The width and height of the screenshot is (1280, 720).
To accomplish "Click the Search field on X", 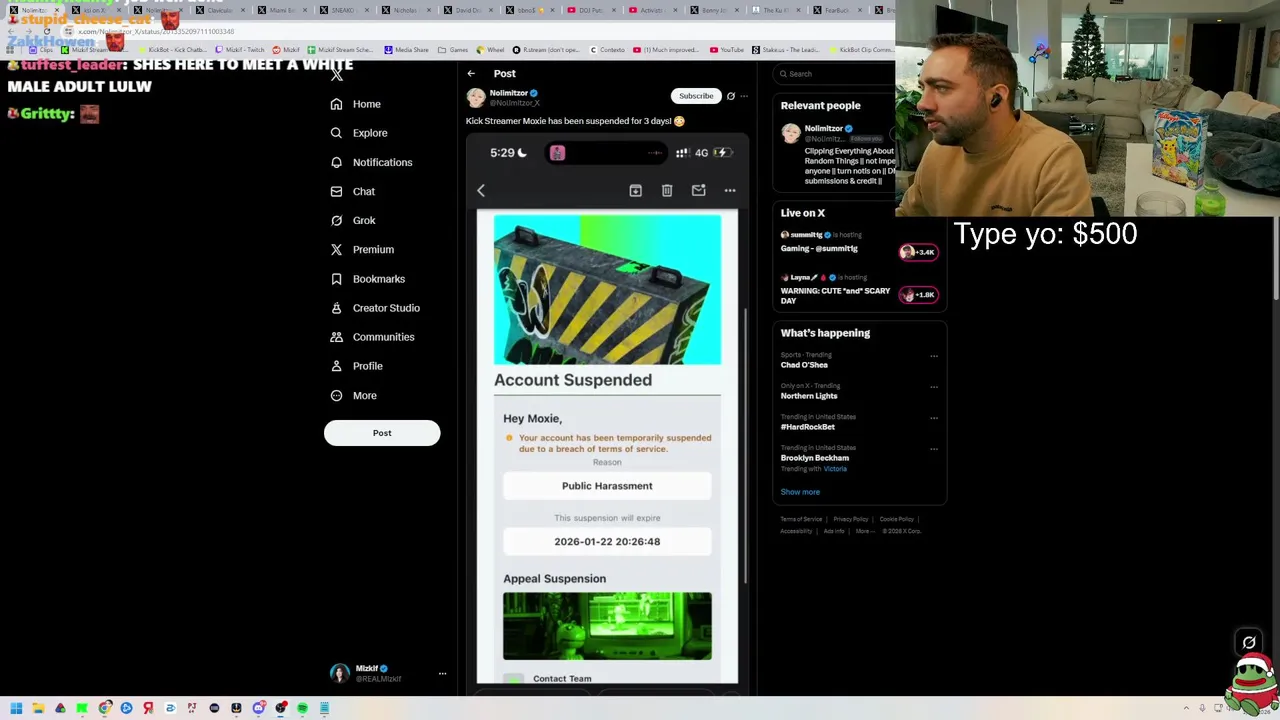I will pos(835,74).
